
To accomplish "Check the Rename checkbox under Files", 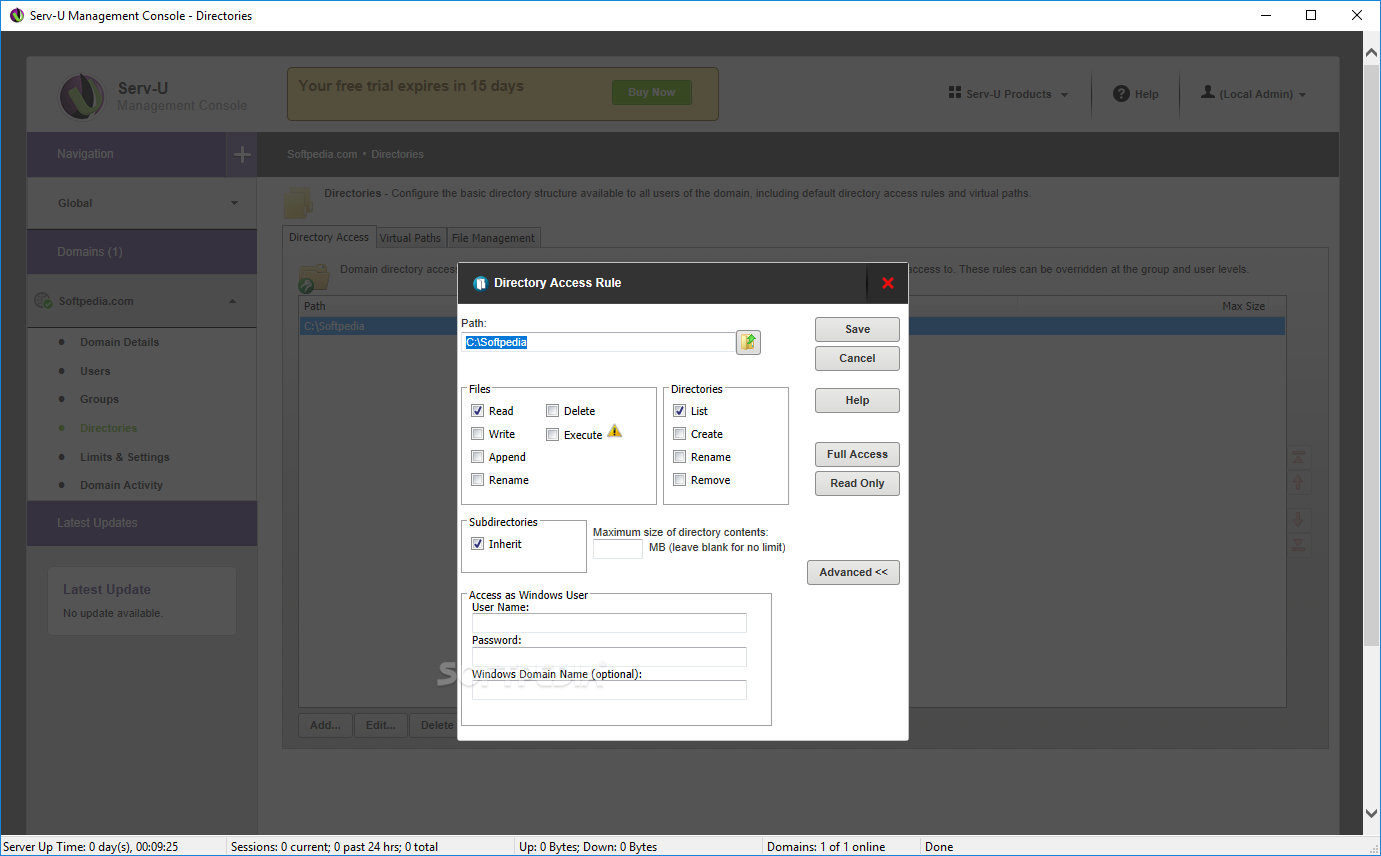I will coord(478,480).
